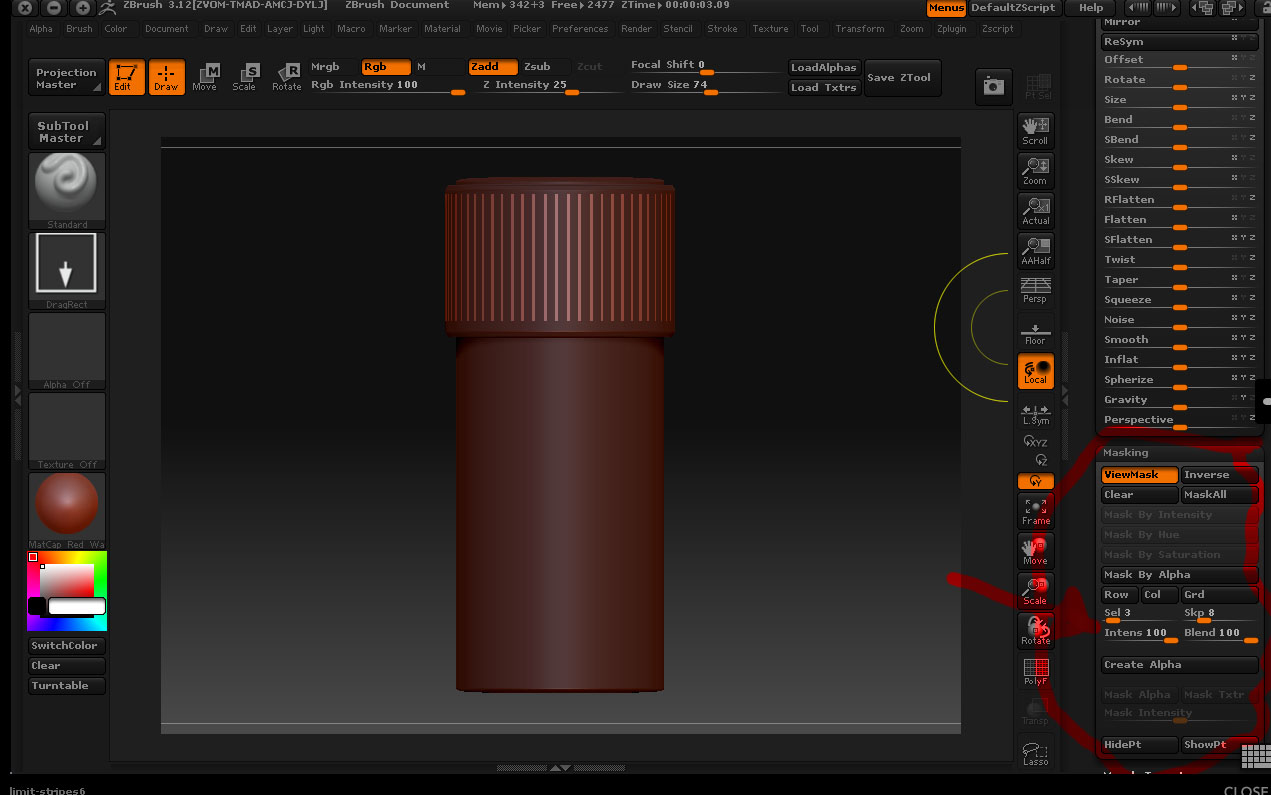The width and height of the screenshot is (1271, 795).
Task: Open the Preferences menu
Action: (580, 28)
